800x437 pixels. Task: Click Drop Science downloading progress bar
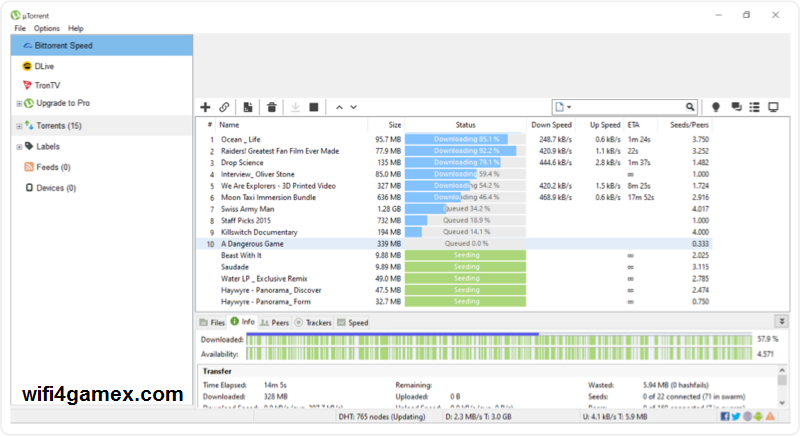click(x=465, y=163)
